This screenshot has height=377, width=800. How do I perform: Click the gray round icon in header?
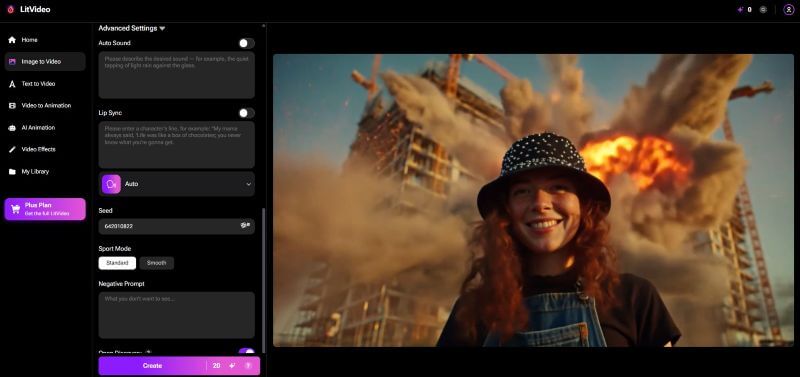point(763,10)
